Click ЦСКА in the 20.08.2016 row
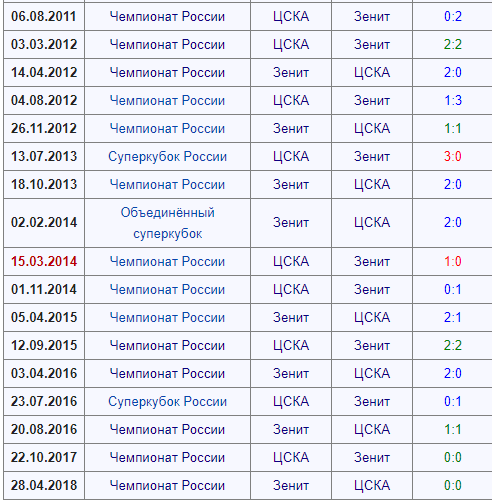The width and height of the screenshot is (492, 500). click(x=372, y=429)
